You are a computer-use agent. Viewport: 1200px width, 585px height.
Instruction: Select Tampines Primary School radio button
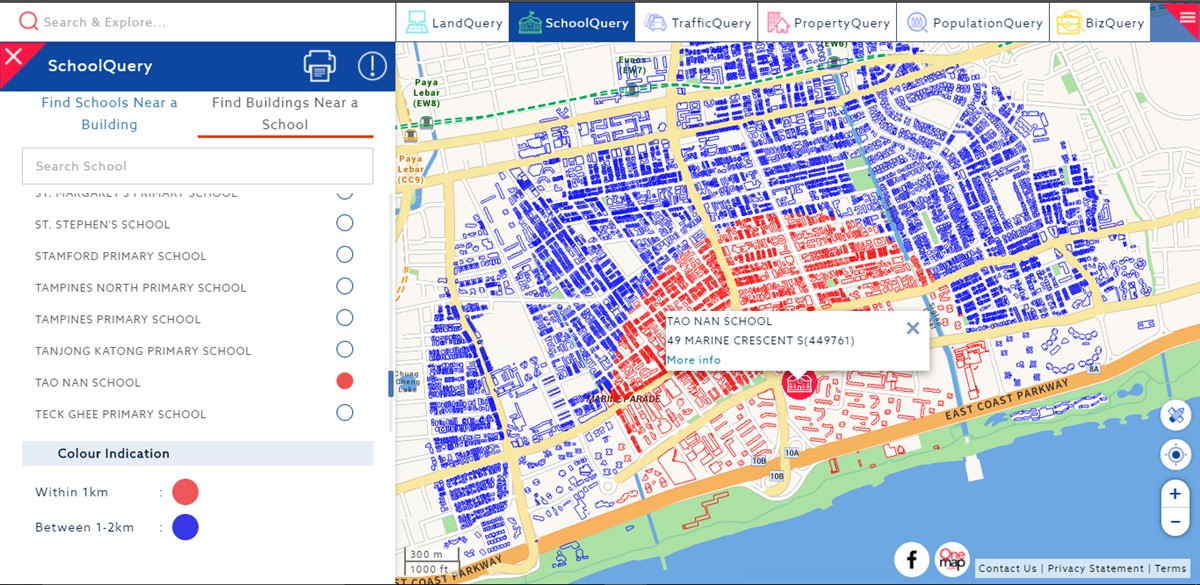[345, 318]
